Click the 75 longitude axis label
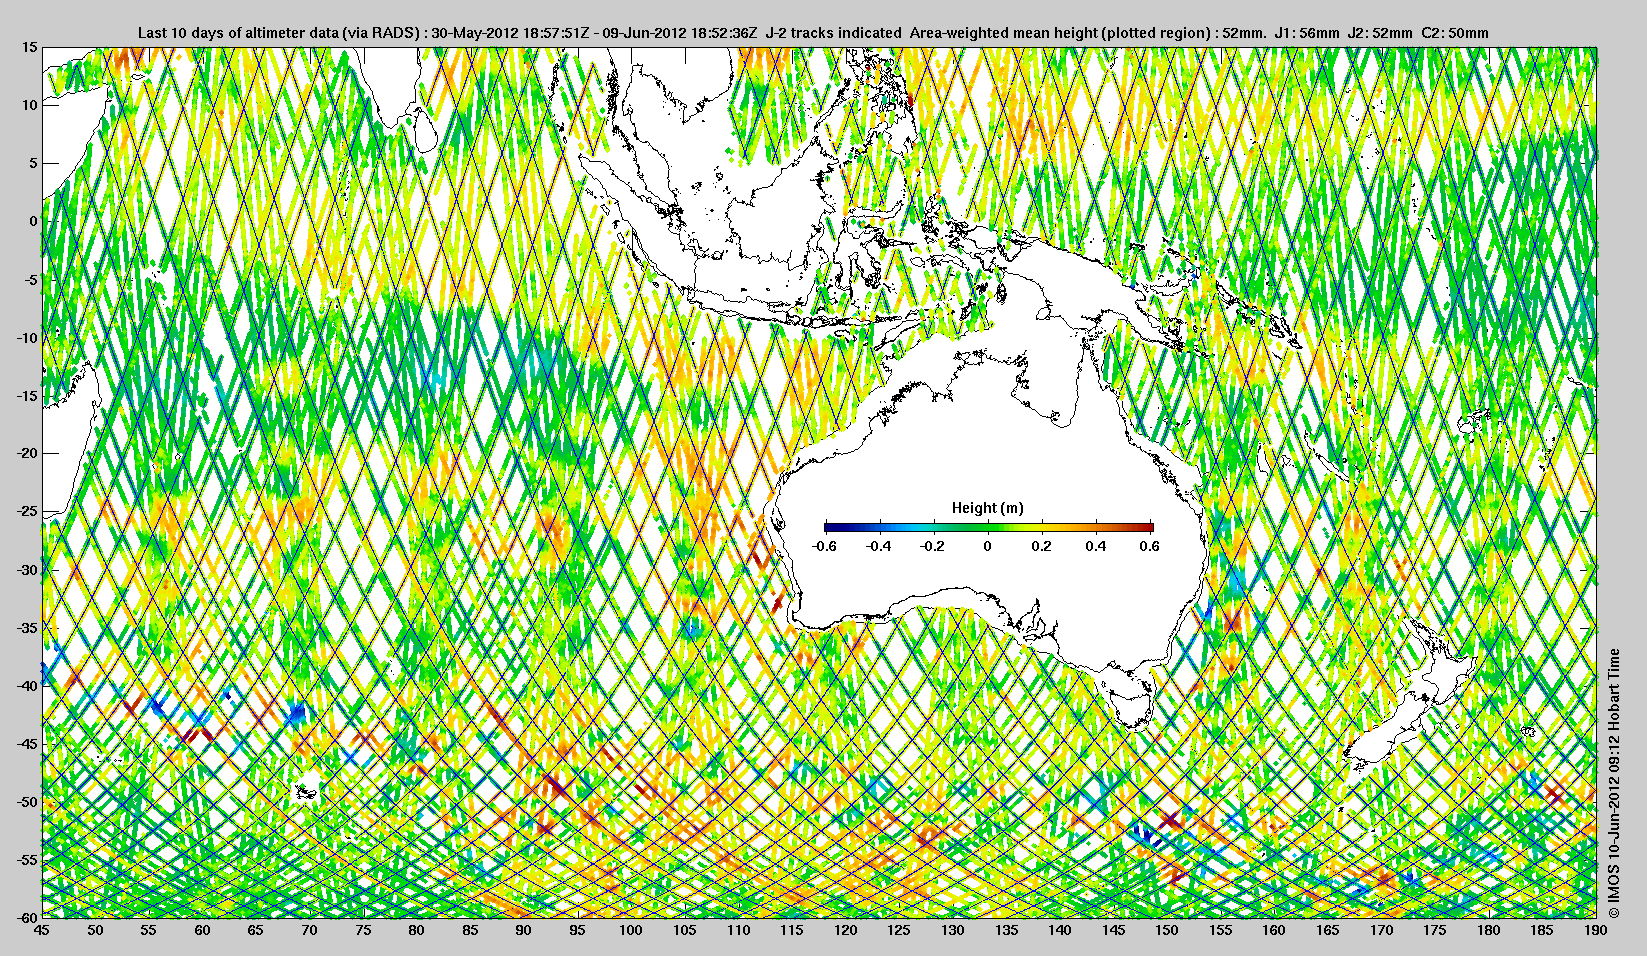This screenshot has width=1647, height=956. click(x=363, y=930)
